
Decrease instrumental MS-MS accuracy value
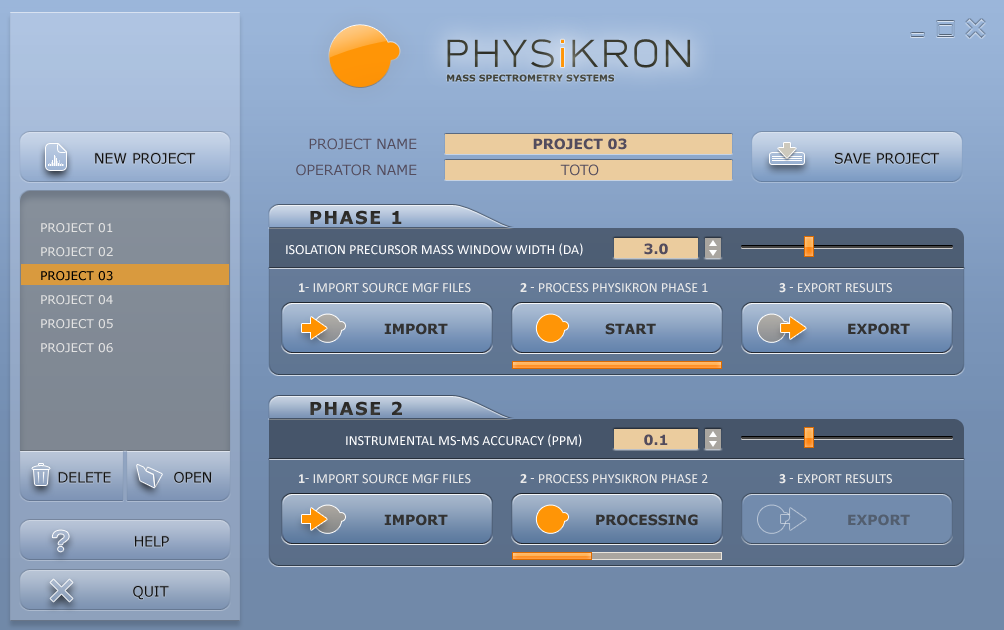click(x=713, y=445)
